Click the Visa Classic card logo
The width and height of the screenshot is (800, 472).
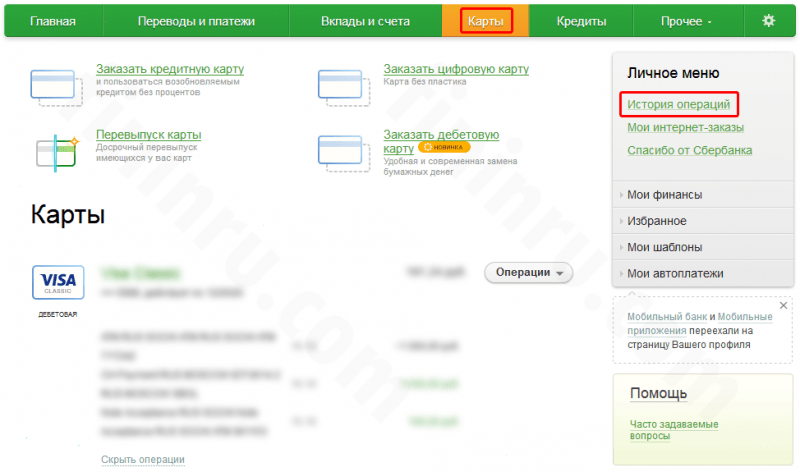coord(58,282)
